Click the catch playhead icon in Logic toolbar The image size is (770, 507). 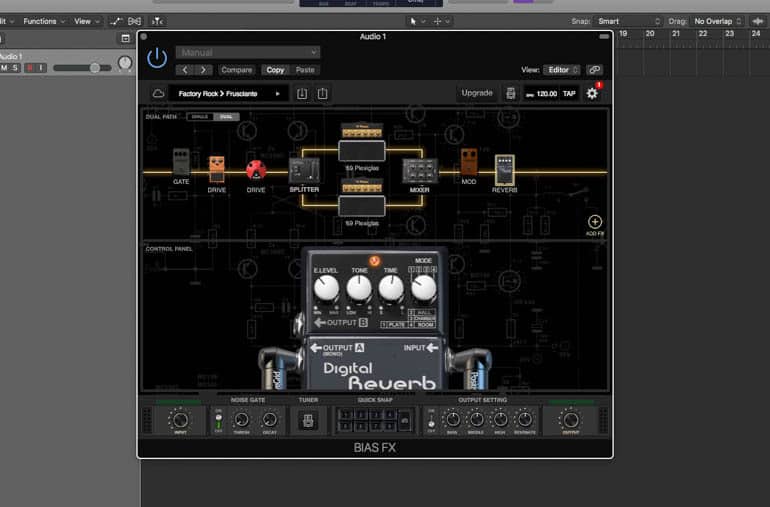tap(157, 21)
